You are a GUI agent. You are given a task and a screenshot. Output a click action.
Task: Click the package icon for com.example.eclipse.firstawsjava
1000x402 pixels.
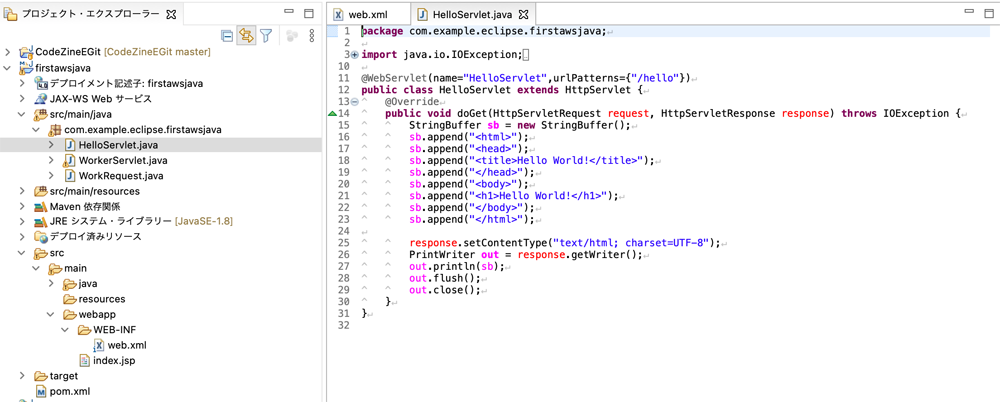(x=55, y=130)
